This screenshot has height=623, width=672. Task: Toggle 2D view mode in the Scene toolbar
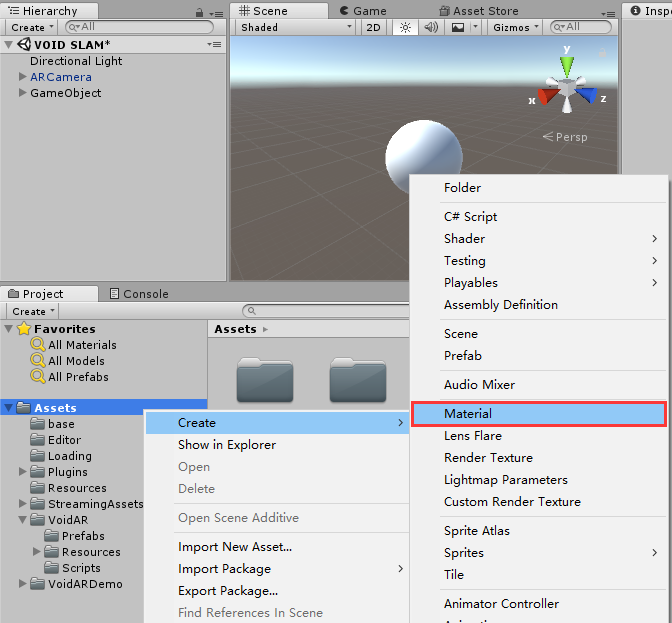click(373, 28)
